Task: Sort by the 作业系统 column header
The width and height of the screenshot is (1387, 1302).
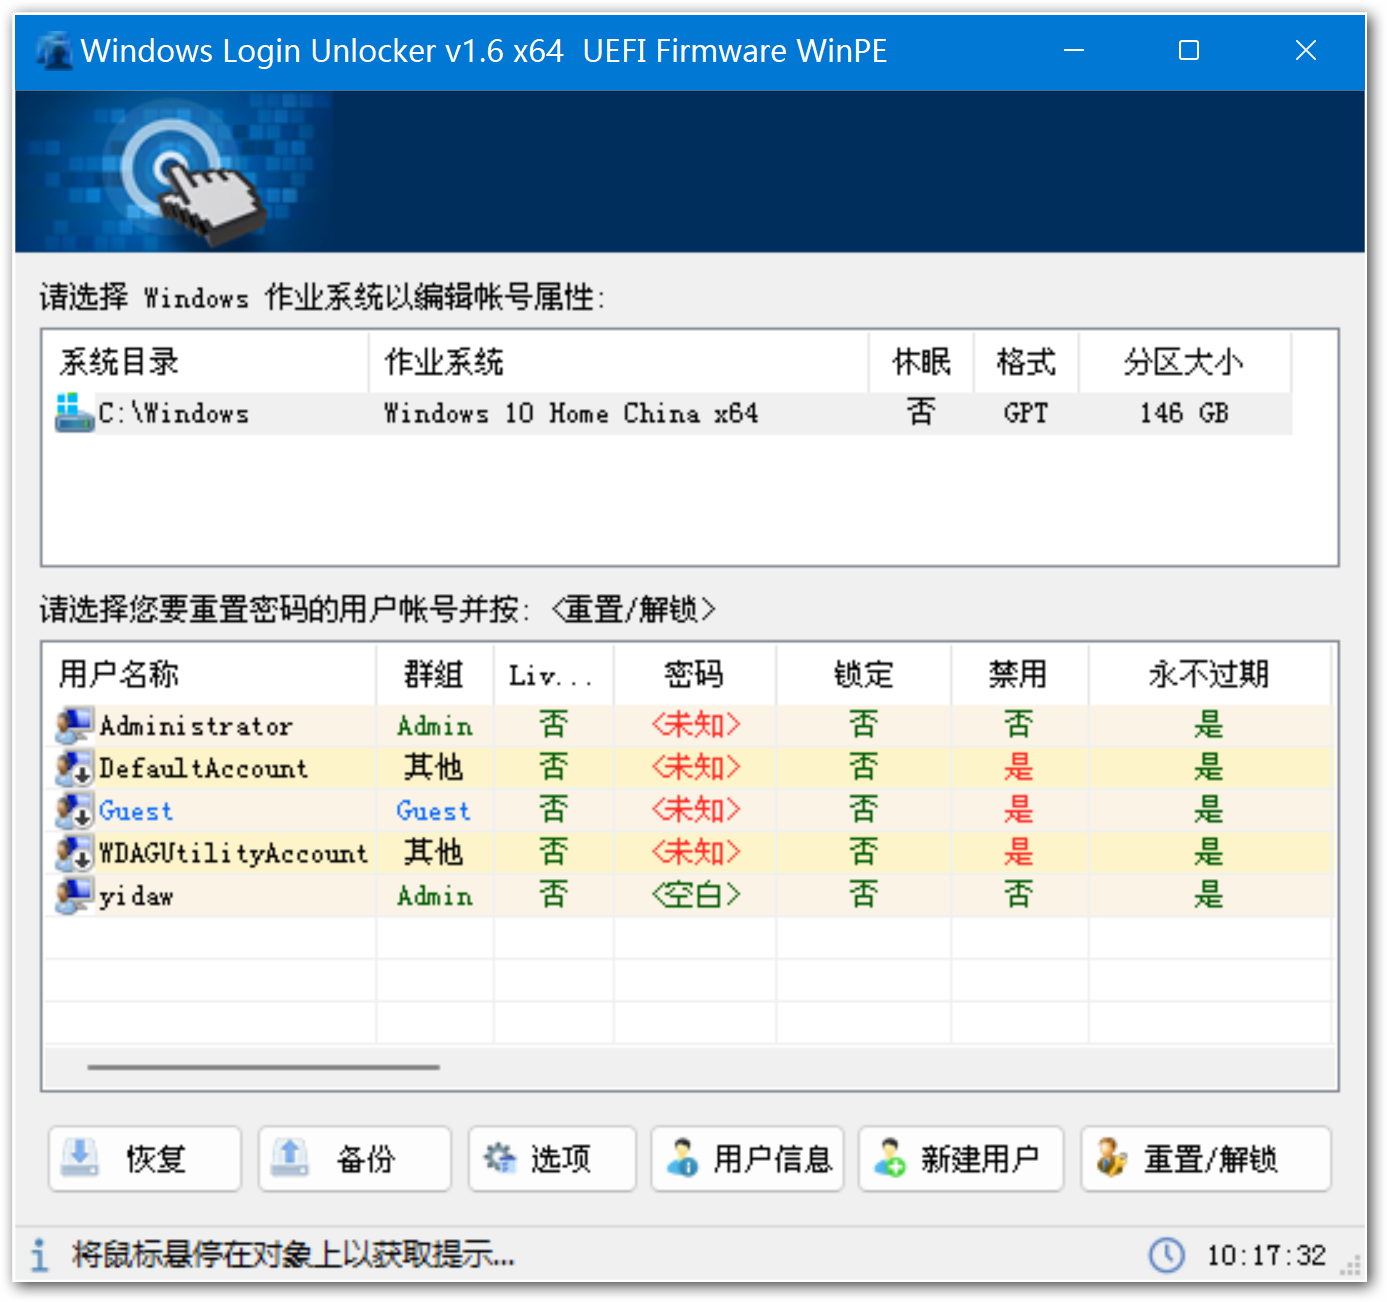Action: [x=618, y=362]
